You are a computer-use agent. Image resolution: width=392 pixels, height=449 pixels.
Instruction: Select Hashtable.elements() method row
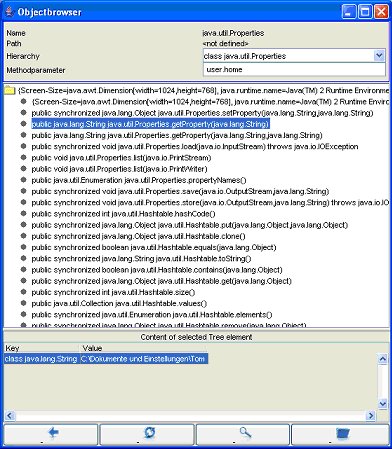point(152,315)
